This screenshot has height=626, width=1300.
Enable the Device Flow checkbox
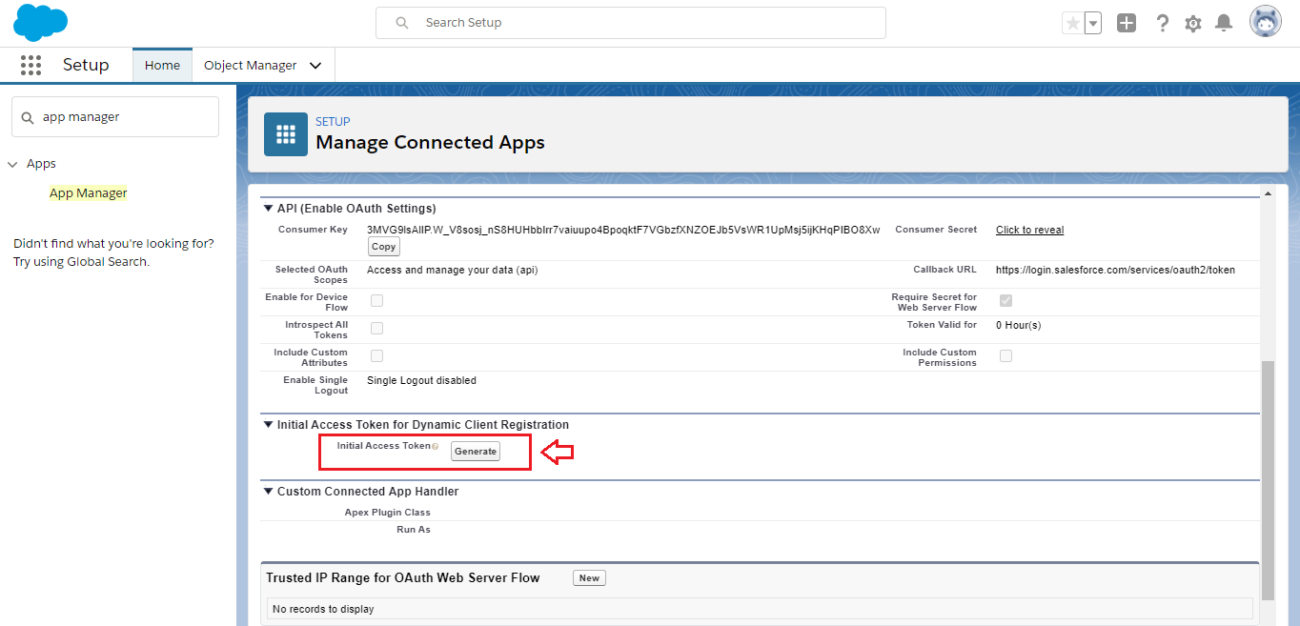click(x=376, y=300)
